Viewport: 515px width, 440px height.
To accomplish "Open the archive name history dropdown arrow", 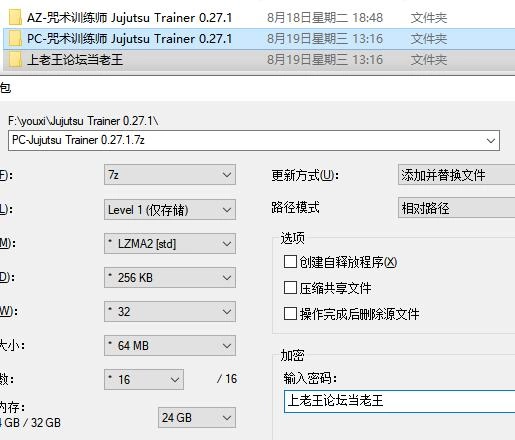I will (490, 141).
